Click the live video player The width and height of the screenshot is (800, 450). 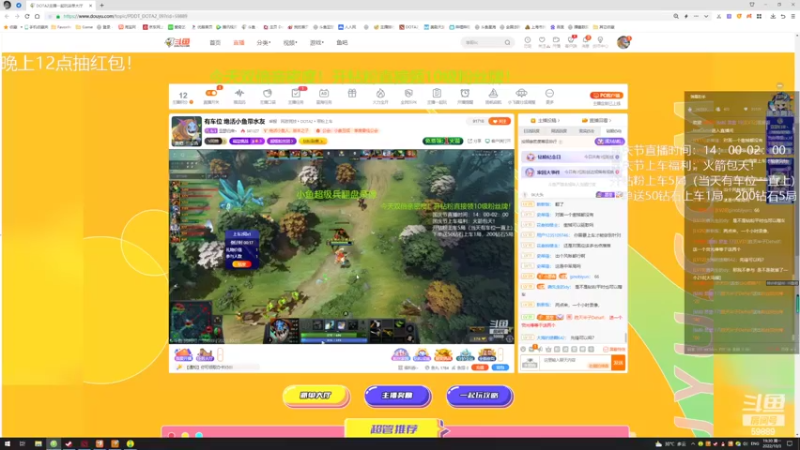click(x=341, y=246)
